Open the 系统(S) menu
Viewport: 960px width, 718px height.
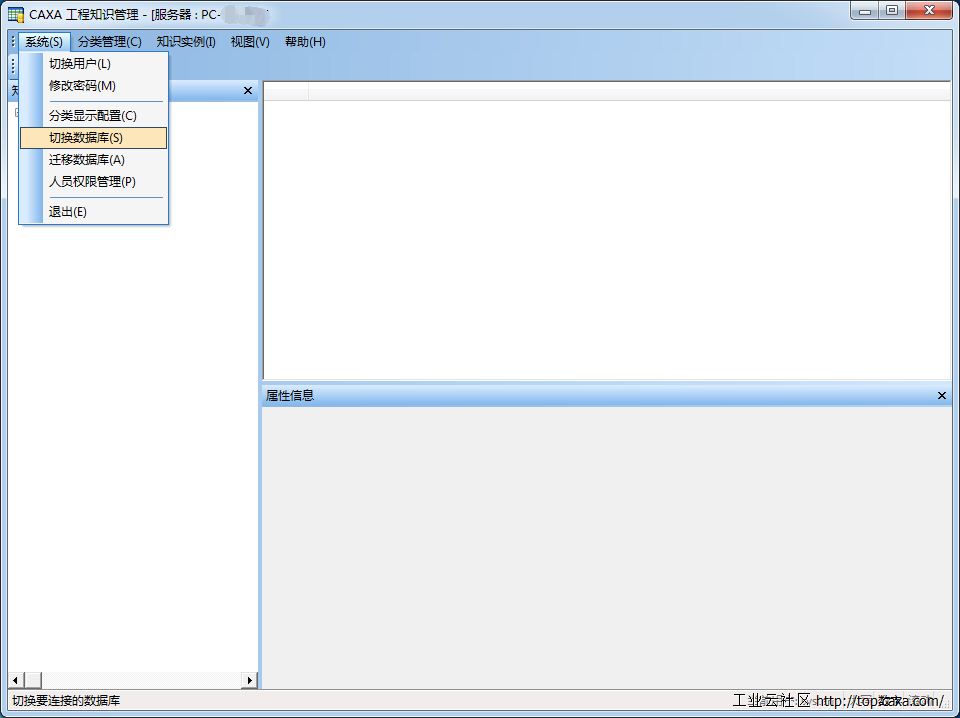click(44, 42)
